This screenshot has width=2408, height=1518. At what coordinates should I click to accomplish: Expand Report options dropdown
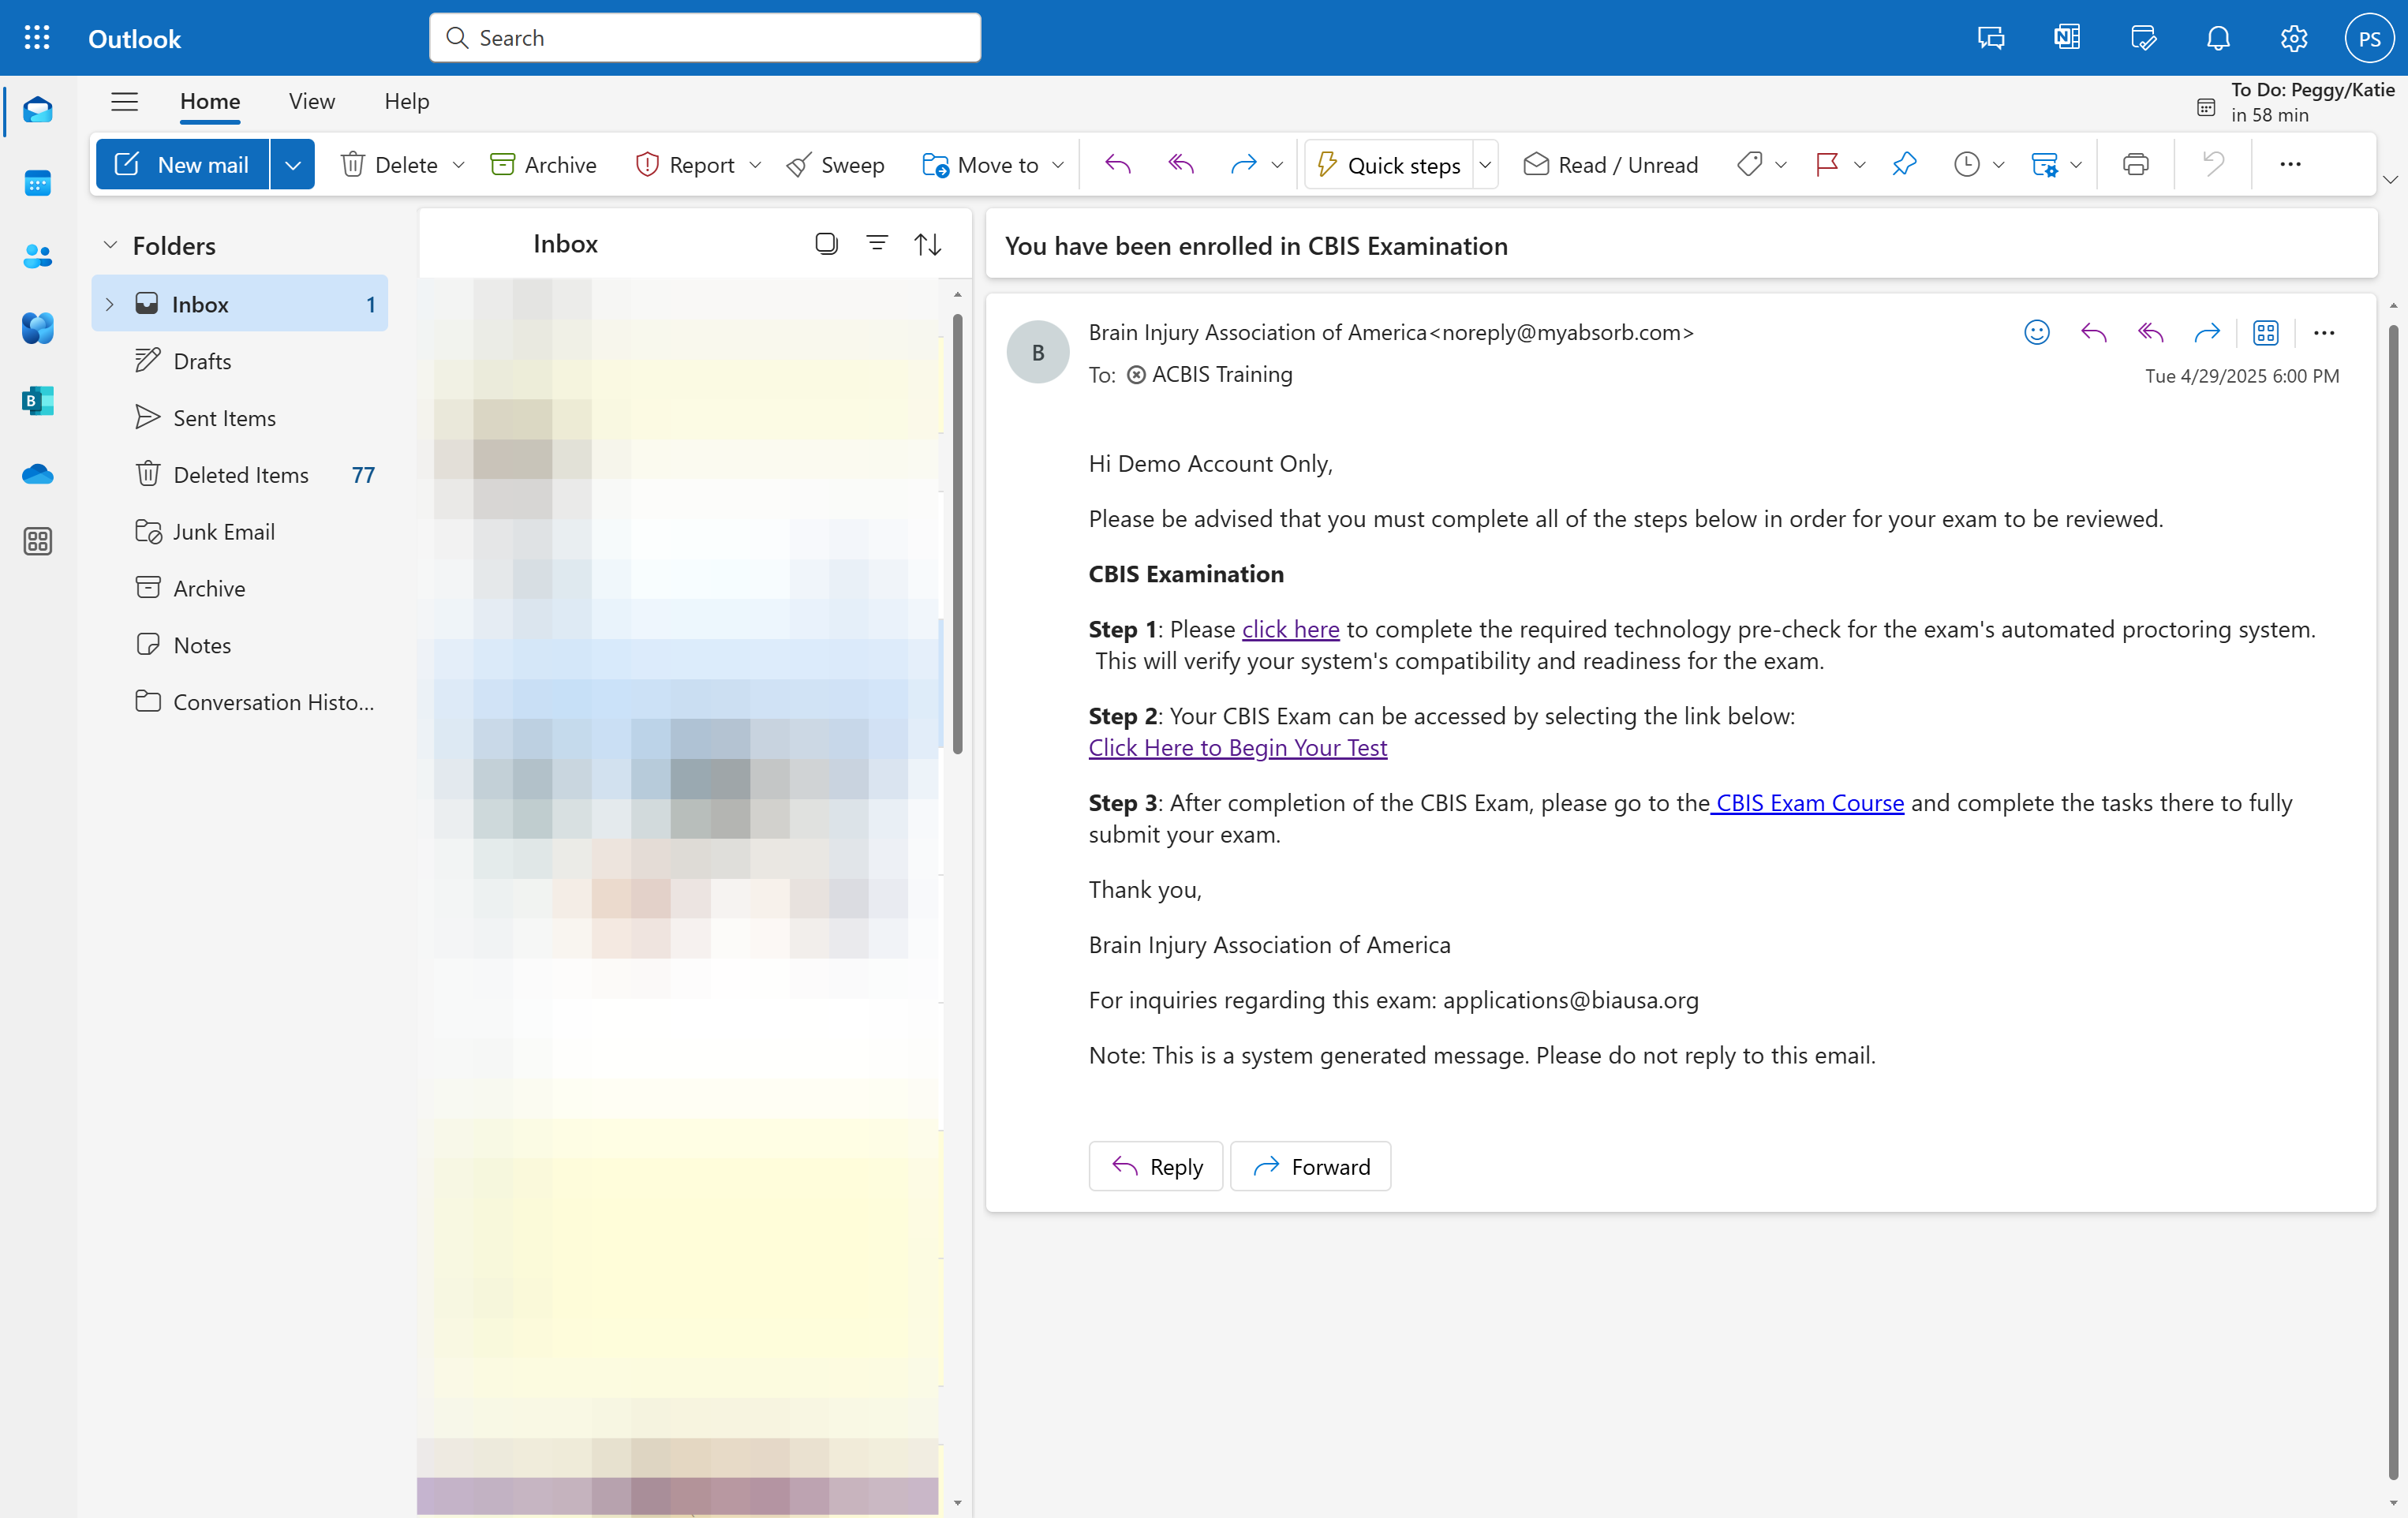coord(755,164)
